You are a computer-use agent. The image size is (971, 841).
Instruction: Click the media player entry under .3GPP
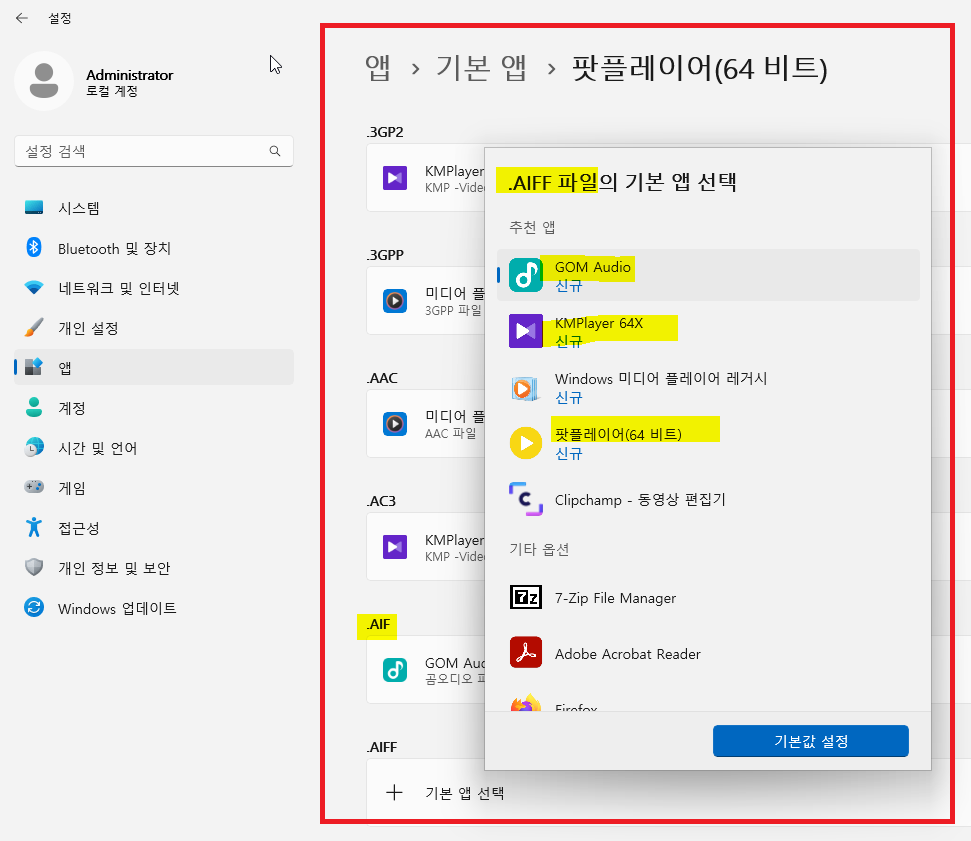pos(425,301)
